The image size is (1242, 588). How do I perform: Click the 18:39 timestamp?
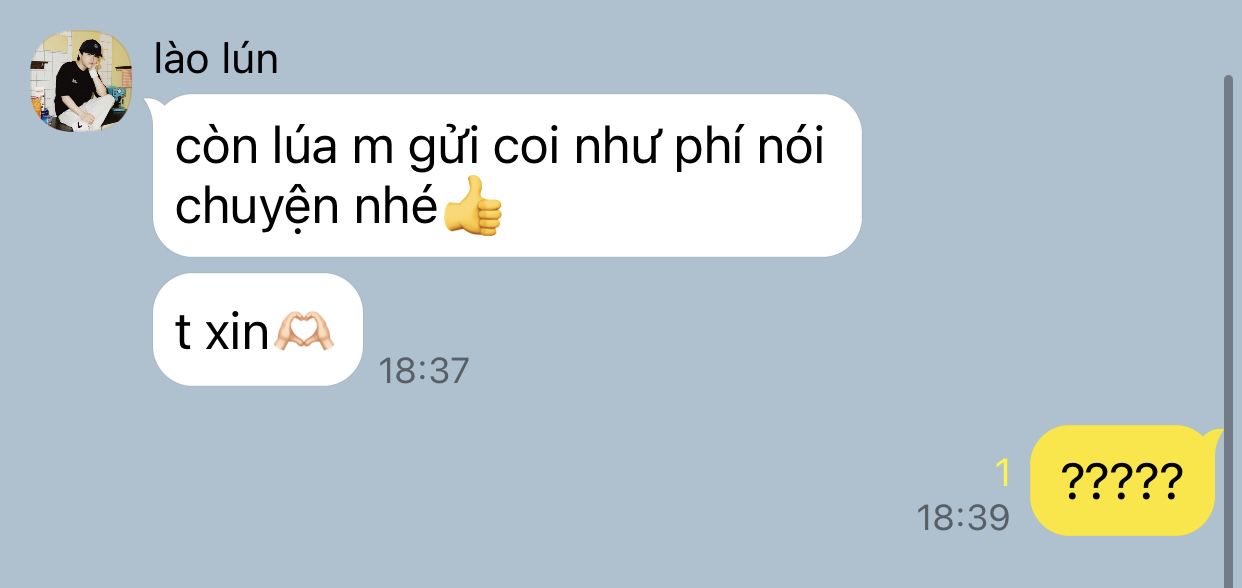tap(963, 517)
